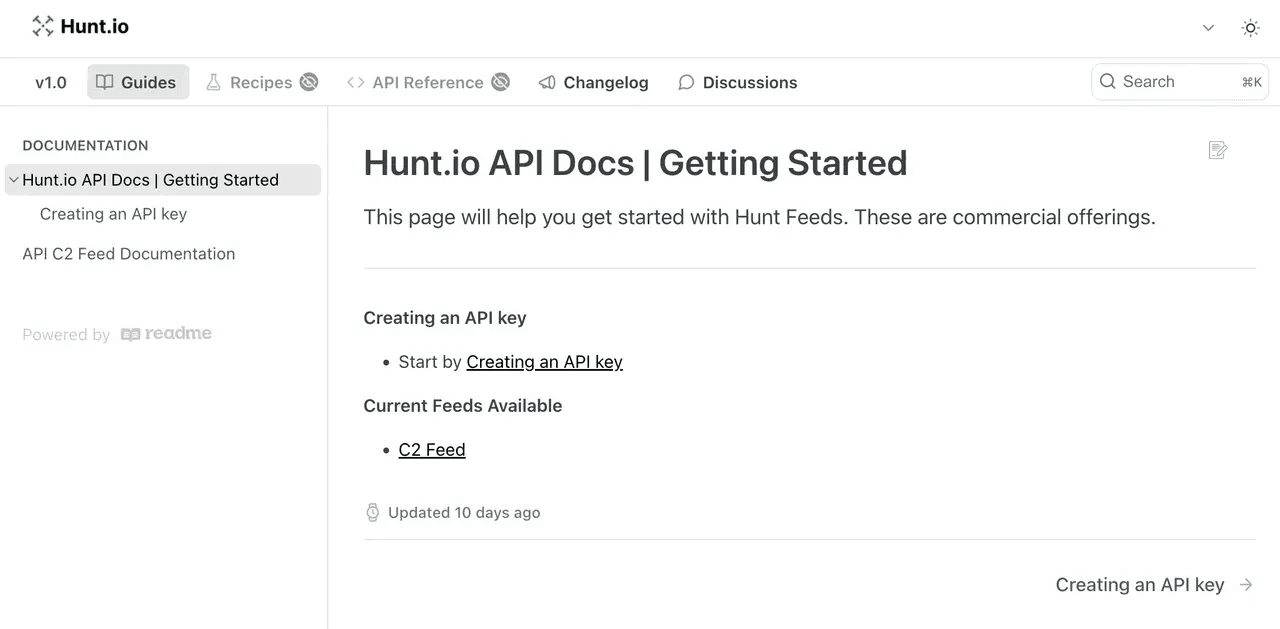Open the top-right chevron dropdown
Image resolution: width=1280 pixels, height=629 pixels.
(x=1208, y=28)
